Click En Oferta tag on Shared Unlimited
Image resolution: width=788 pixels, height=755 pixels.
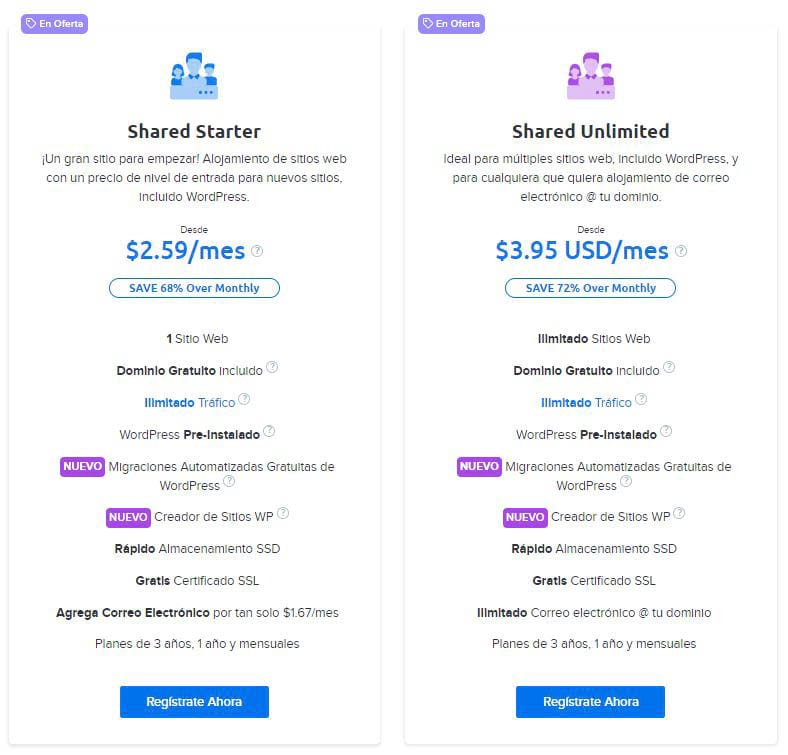coord(451,23)
